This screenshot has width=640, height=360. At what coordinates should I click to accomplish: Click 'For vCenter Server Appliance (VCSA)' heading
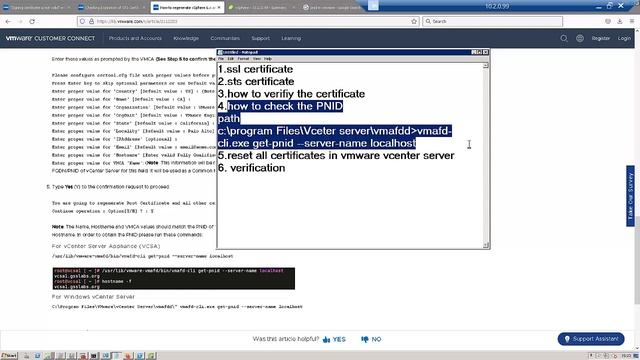(106, 246)
